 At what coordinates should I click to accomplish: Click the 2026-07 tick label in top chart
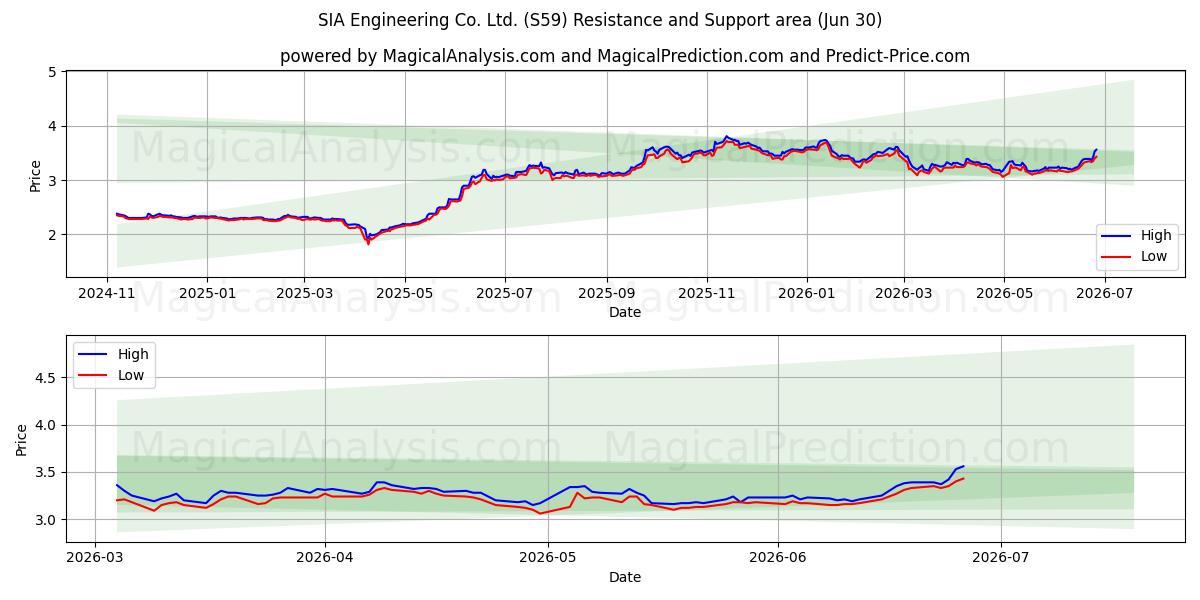[x=1103, y=294]
